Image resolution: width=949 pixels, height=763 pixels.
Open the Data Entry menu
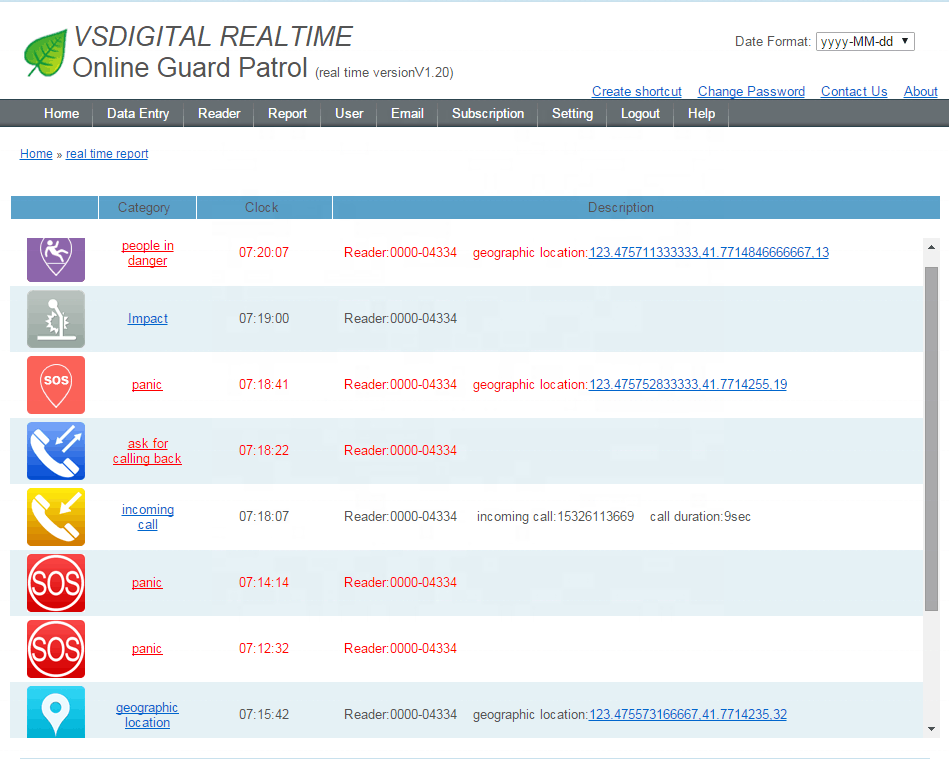click(138, 114)
